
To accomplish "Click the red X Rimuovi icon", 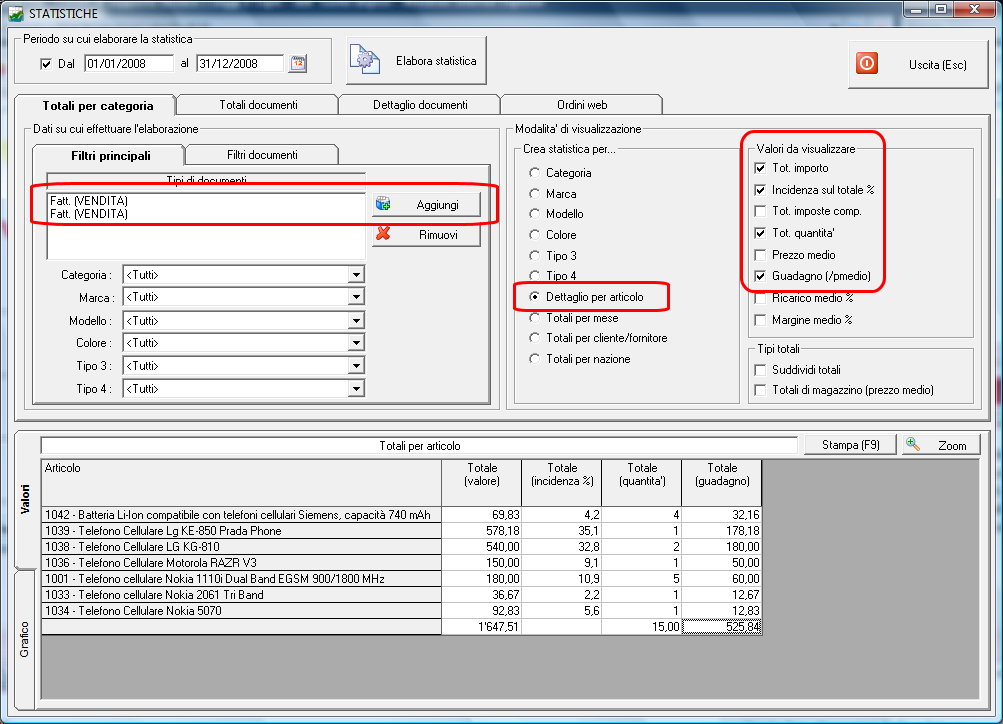I will pyautogui.click(x=382, y=235).
